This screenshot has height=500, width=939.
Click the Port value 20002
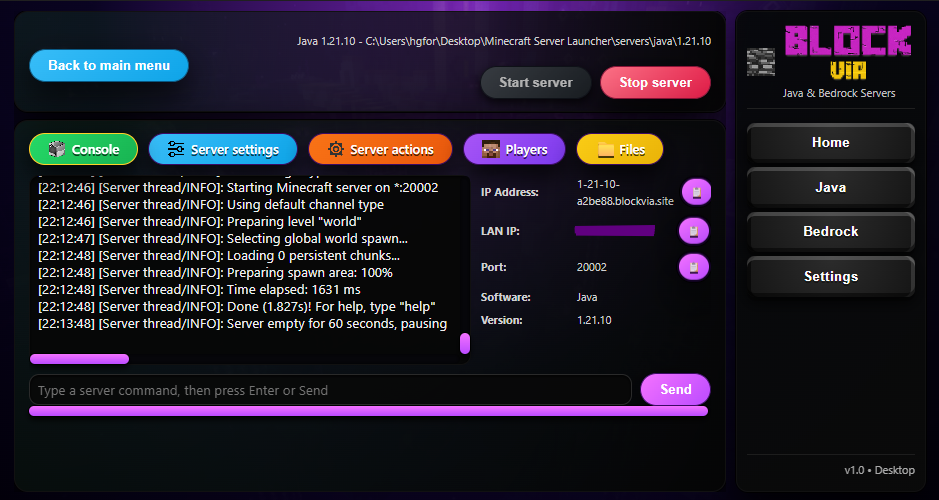point(592,267)
